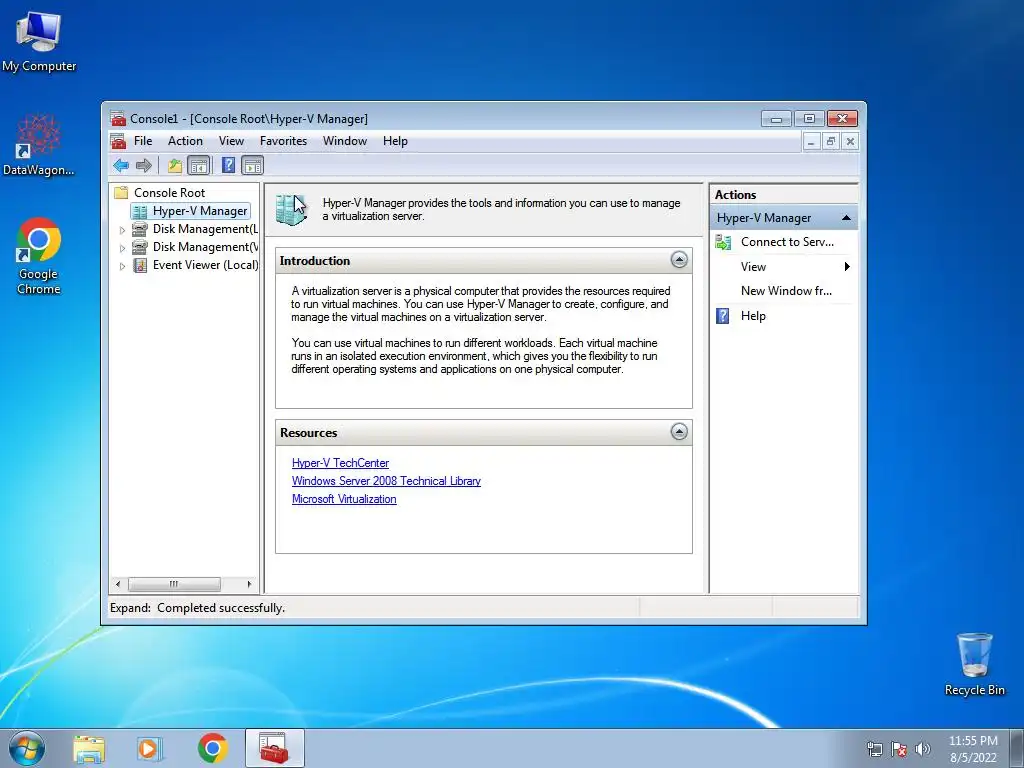Open the Help menu in the menu bar
This screenshot has width=1024, height=768.
tap(395, 141)
